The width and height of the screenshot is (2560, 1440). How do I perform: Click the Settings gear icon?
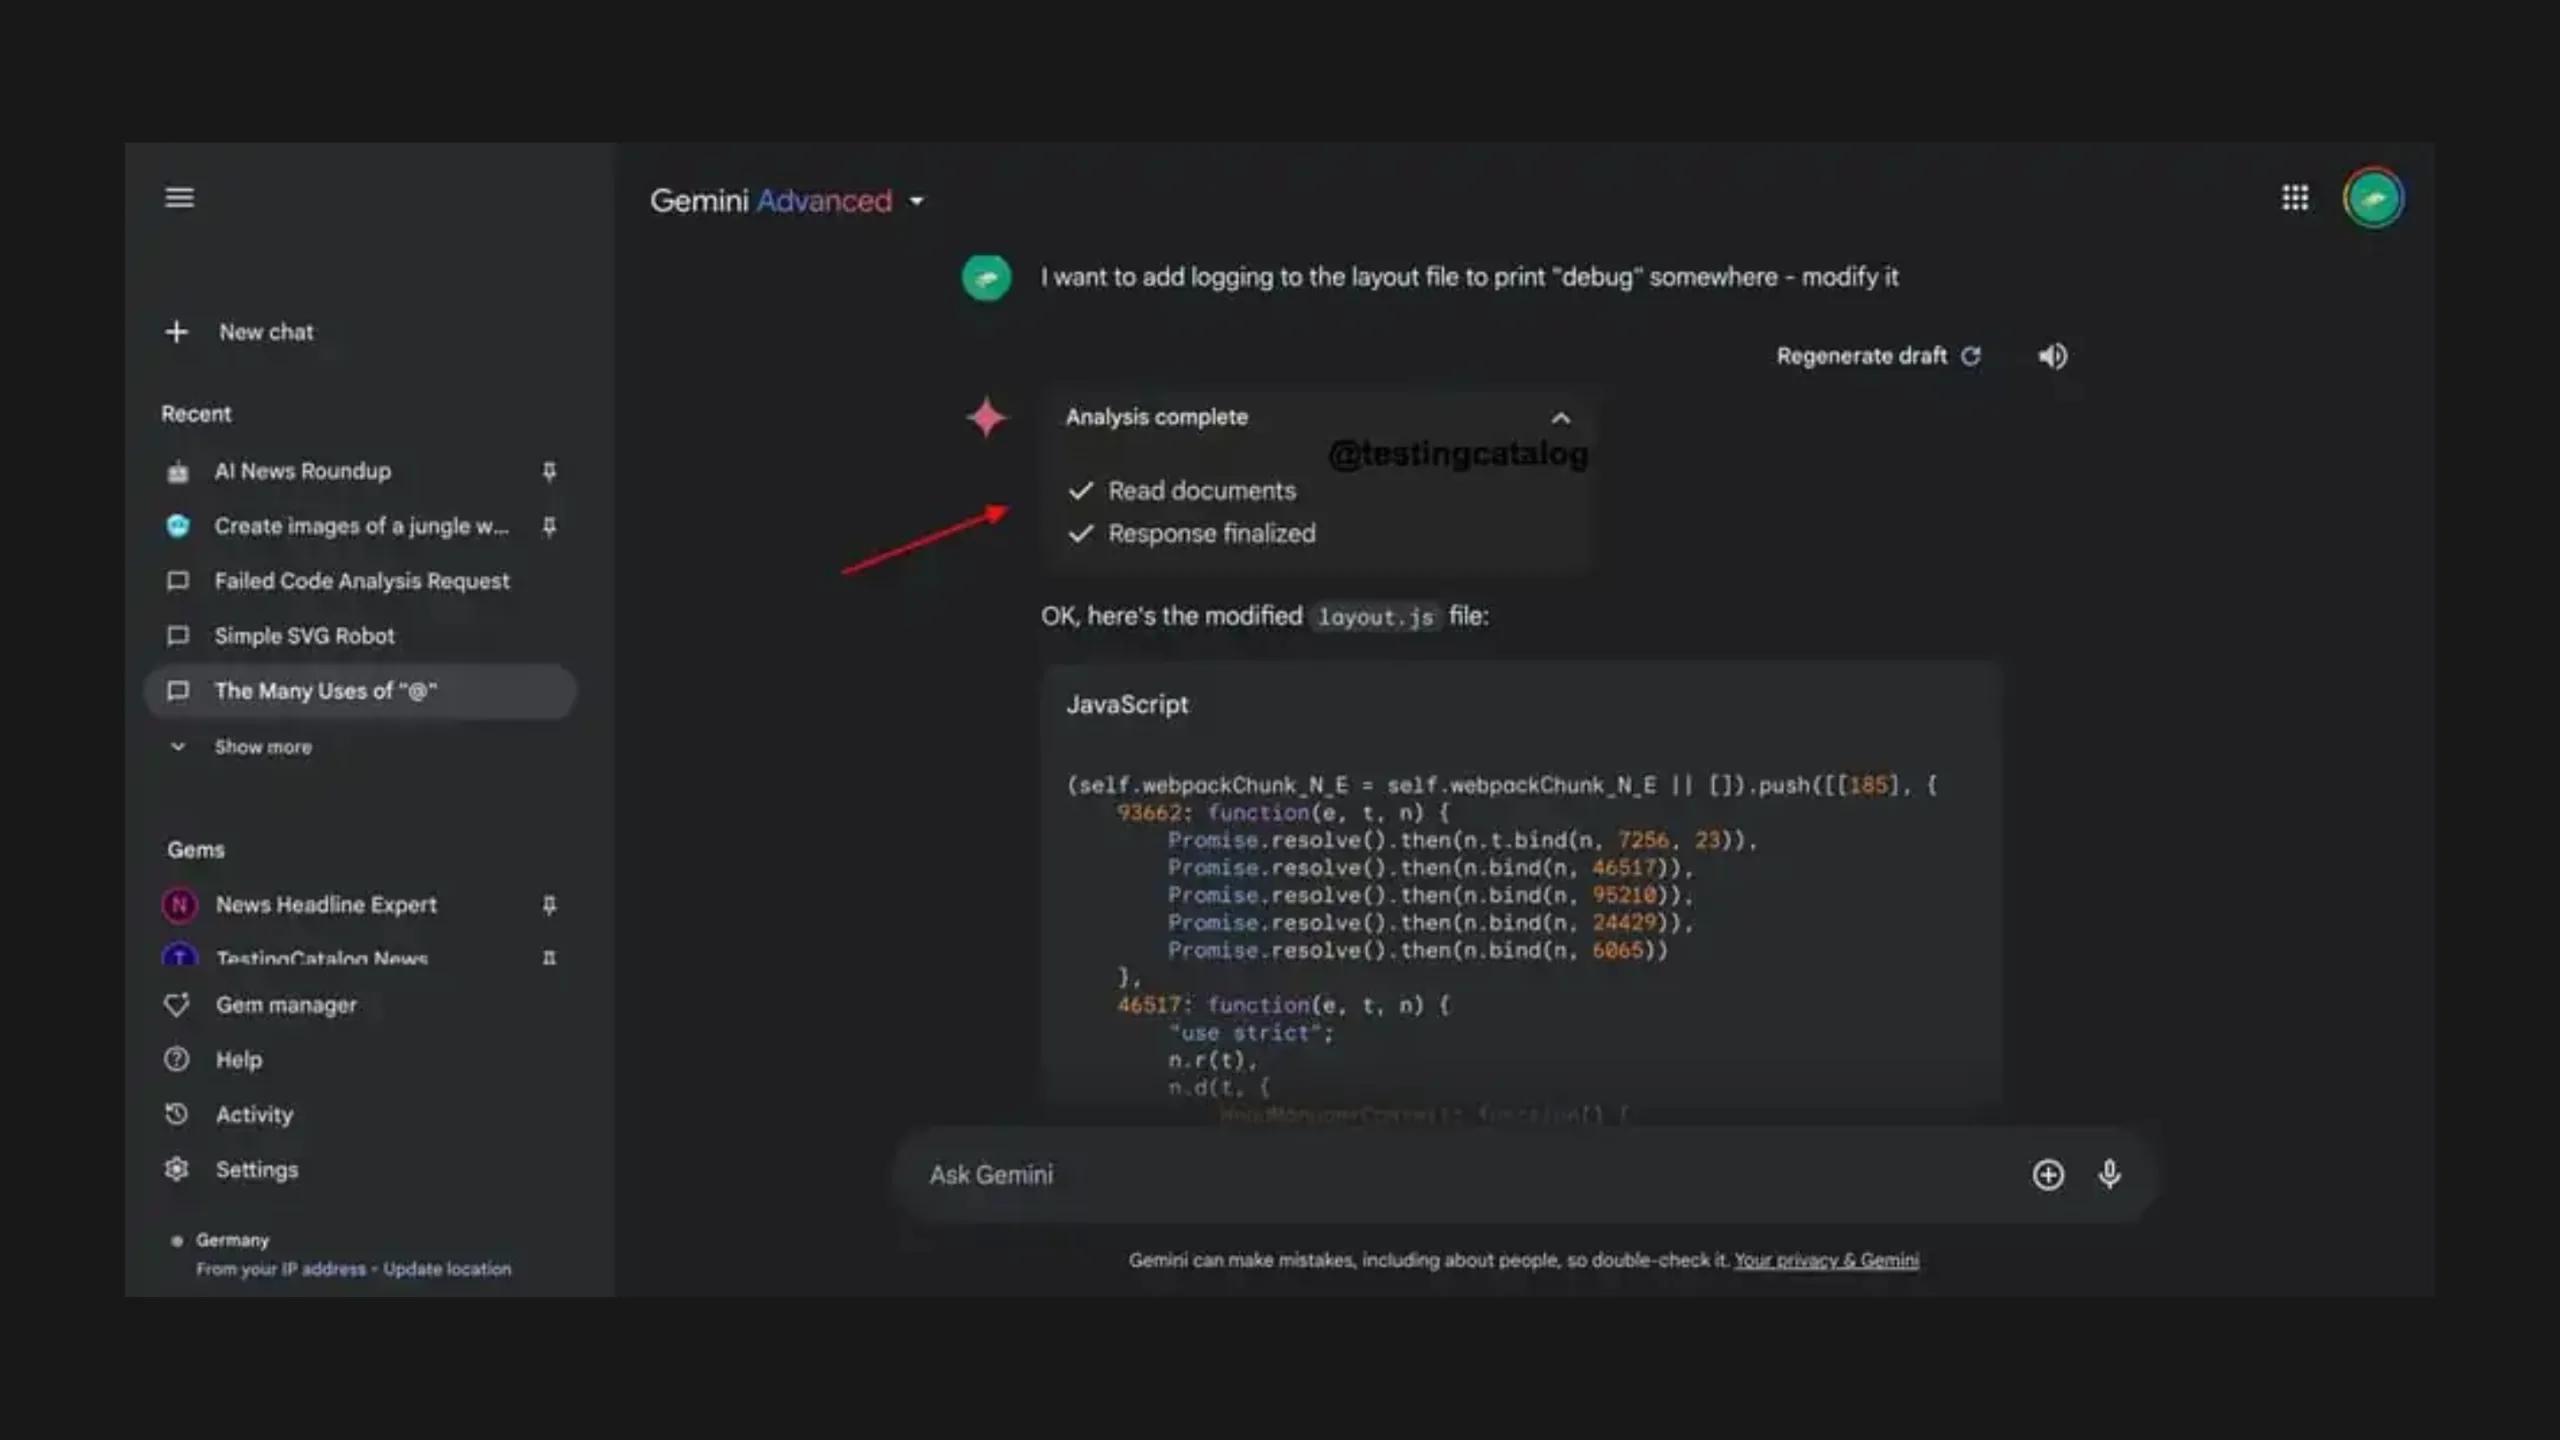pyautogui.click(x=177, y=1169)
